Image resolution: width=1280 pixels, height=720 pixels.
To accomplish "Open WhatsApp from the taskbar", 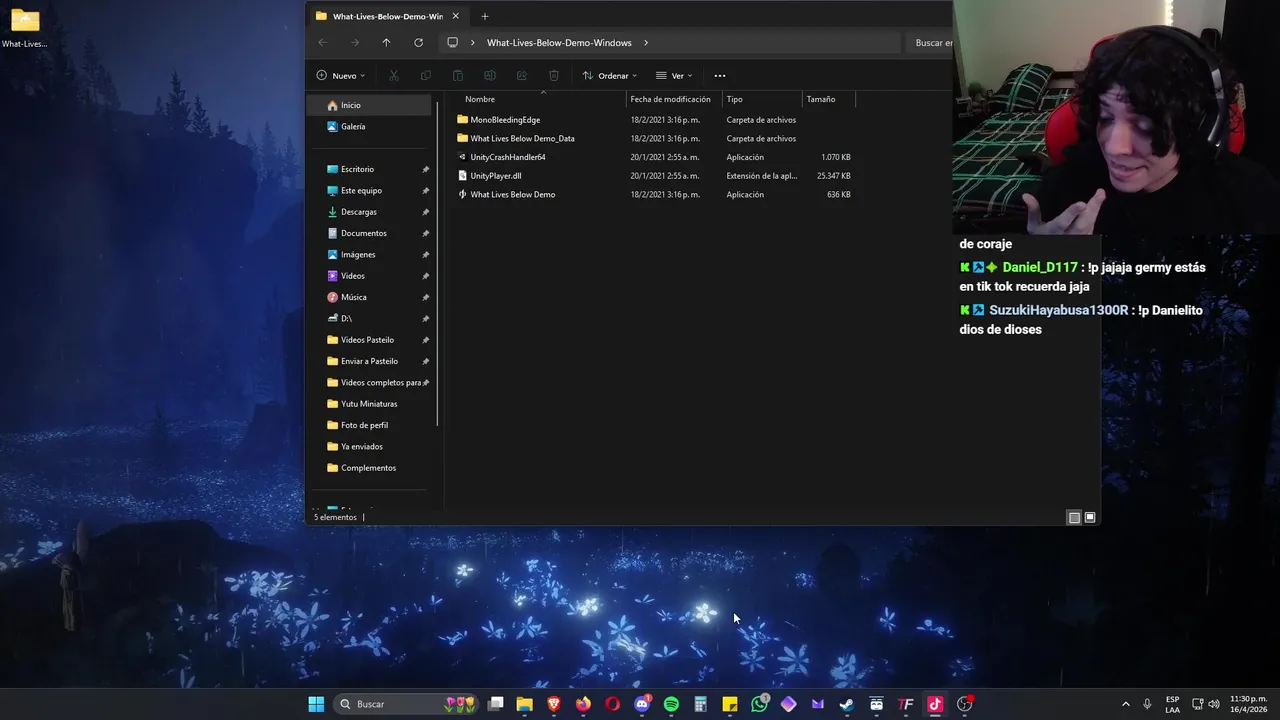I will click(759, 704).
